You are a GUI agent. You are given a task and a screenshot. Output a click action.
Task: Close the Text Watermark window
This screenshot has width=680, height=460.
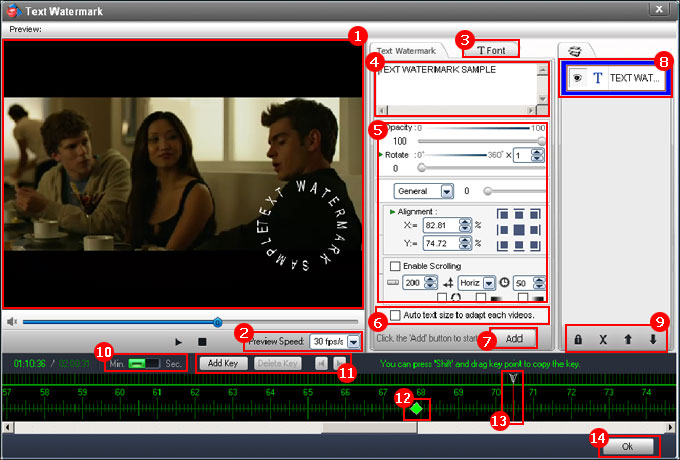(x=659, y=9)
